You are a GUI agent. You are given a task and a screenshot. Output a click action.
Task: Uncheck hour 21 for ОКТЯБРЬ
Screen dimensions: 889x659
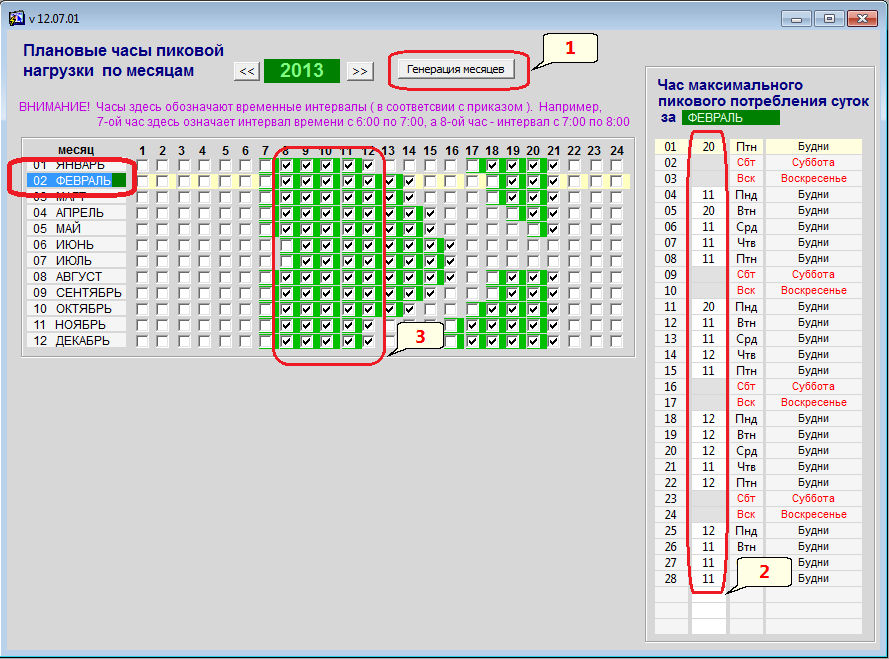pos(554,309)
